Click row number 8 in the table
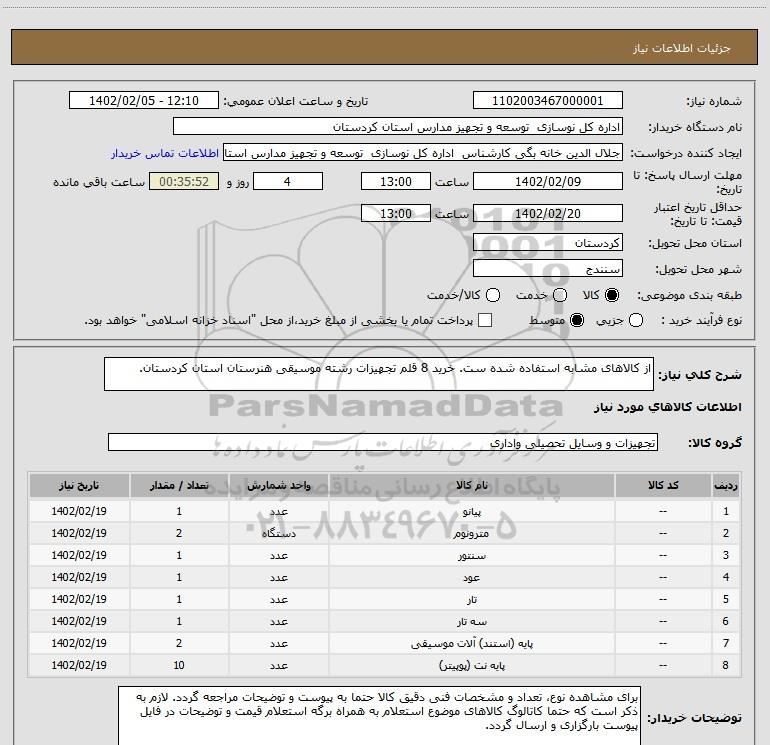The width and height of the screenshot is (770, 745). 726,665
